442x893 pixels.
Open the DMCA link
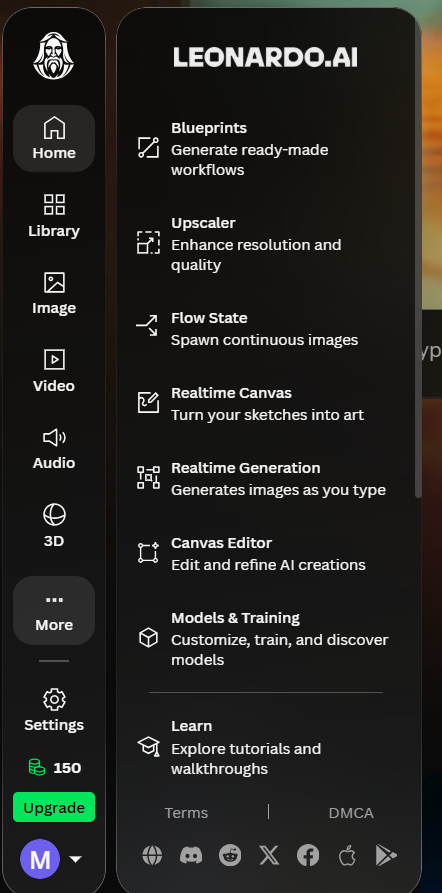click(x=351, y=813)
